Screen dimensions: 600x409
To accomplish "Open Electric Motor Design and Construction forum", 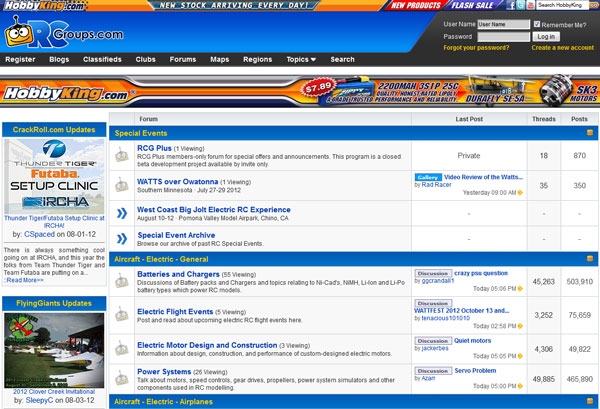I will 207,345.
